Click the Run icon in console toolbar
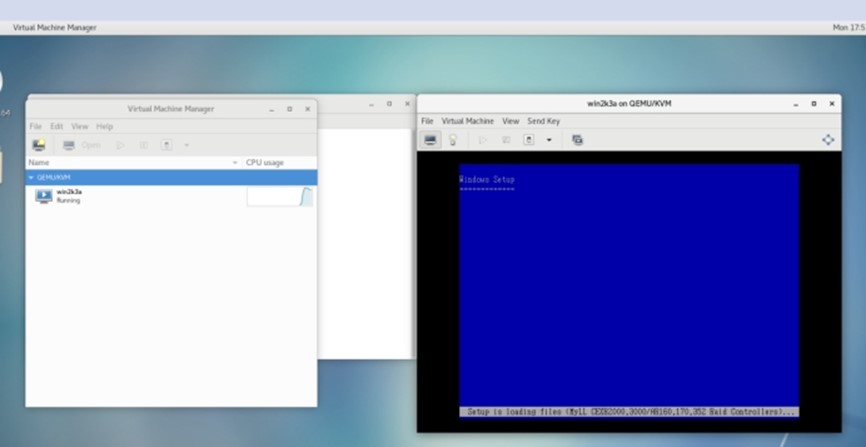This screenshot has width=866, height=447. (483, 140)
